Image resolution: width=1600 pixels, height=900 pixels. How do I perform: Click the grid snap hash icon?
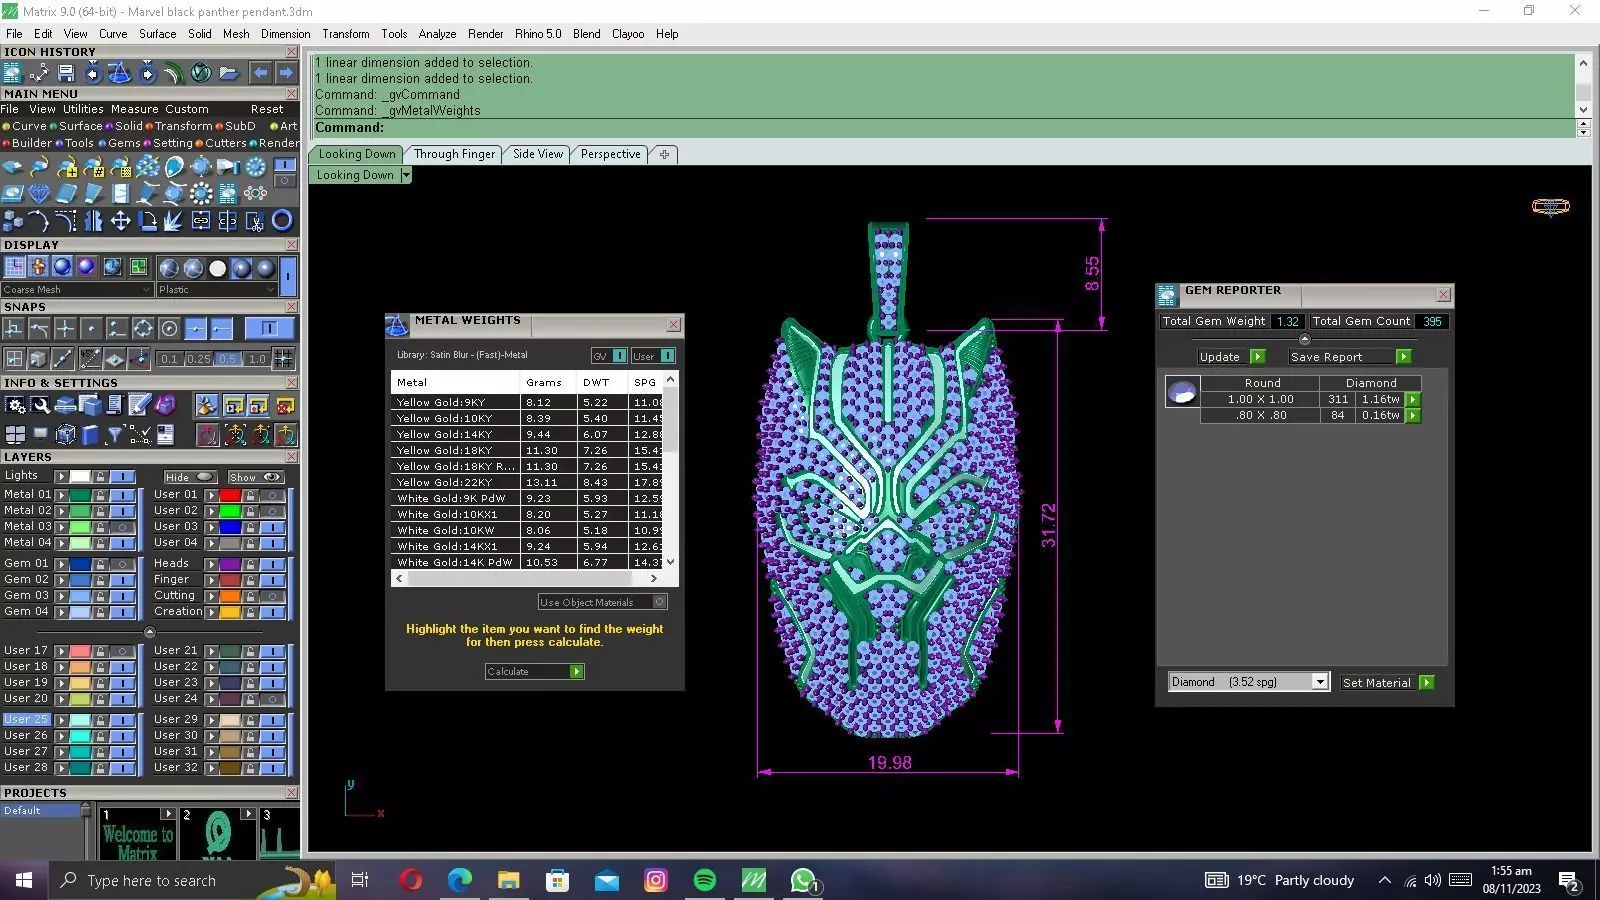point(284,358)
